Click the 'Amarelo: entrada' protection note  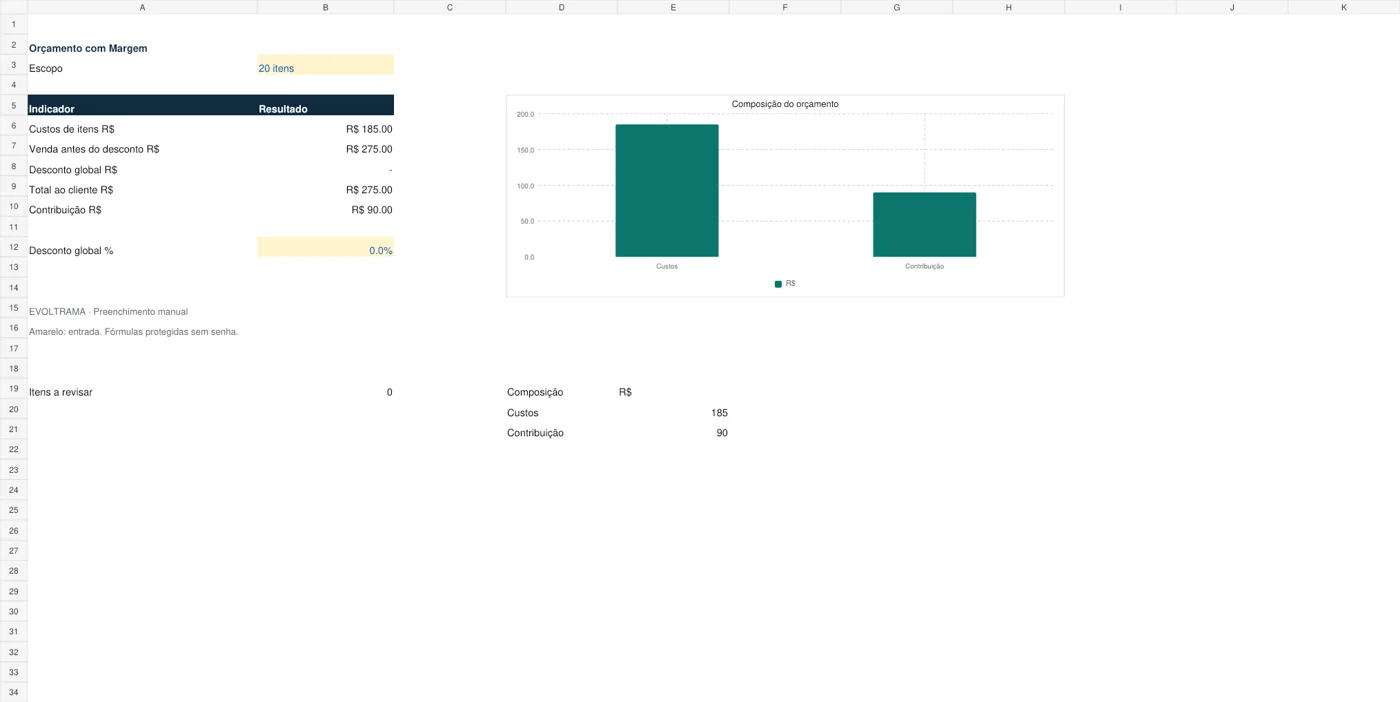coord(133,332)
